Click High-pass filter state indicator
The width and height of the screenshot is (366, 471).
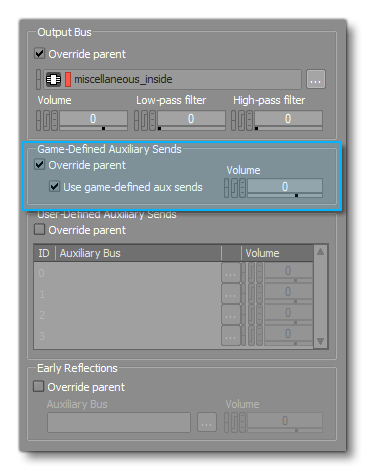(249, 120)
